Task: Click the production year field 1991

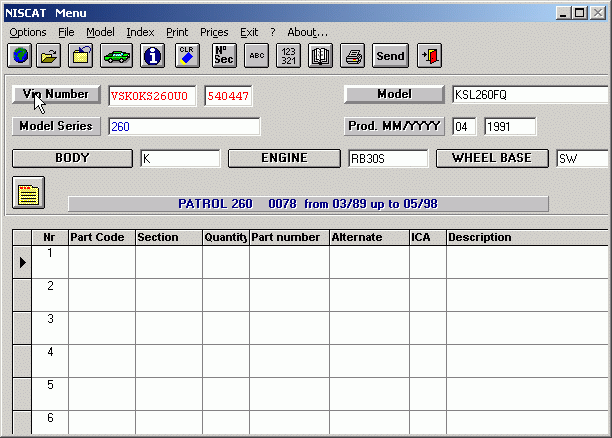Action: point(510,126)
